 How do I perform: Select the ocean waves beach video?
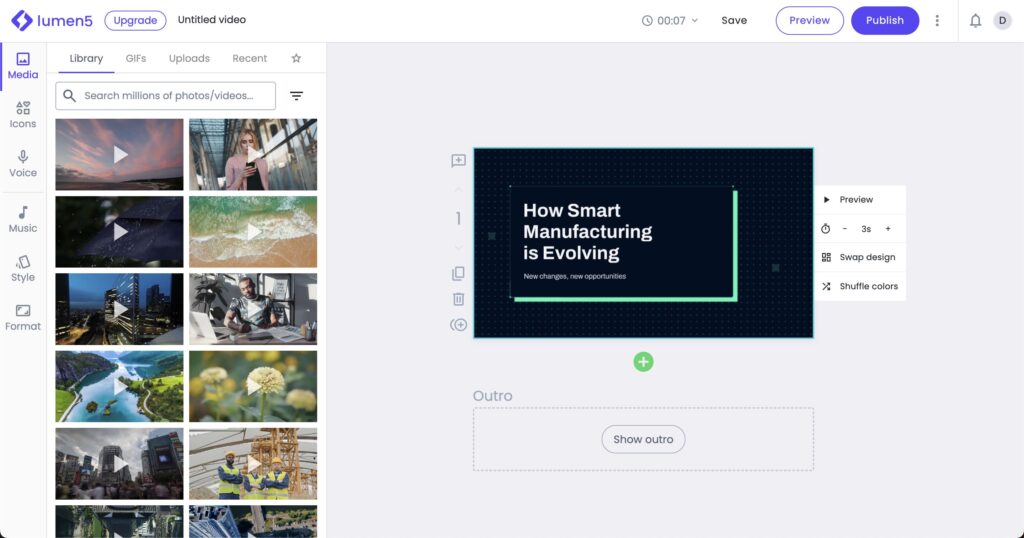[x=253, y=232]
